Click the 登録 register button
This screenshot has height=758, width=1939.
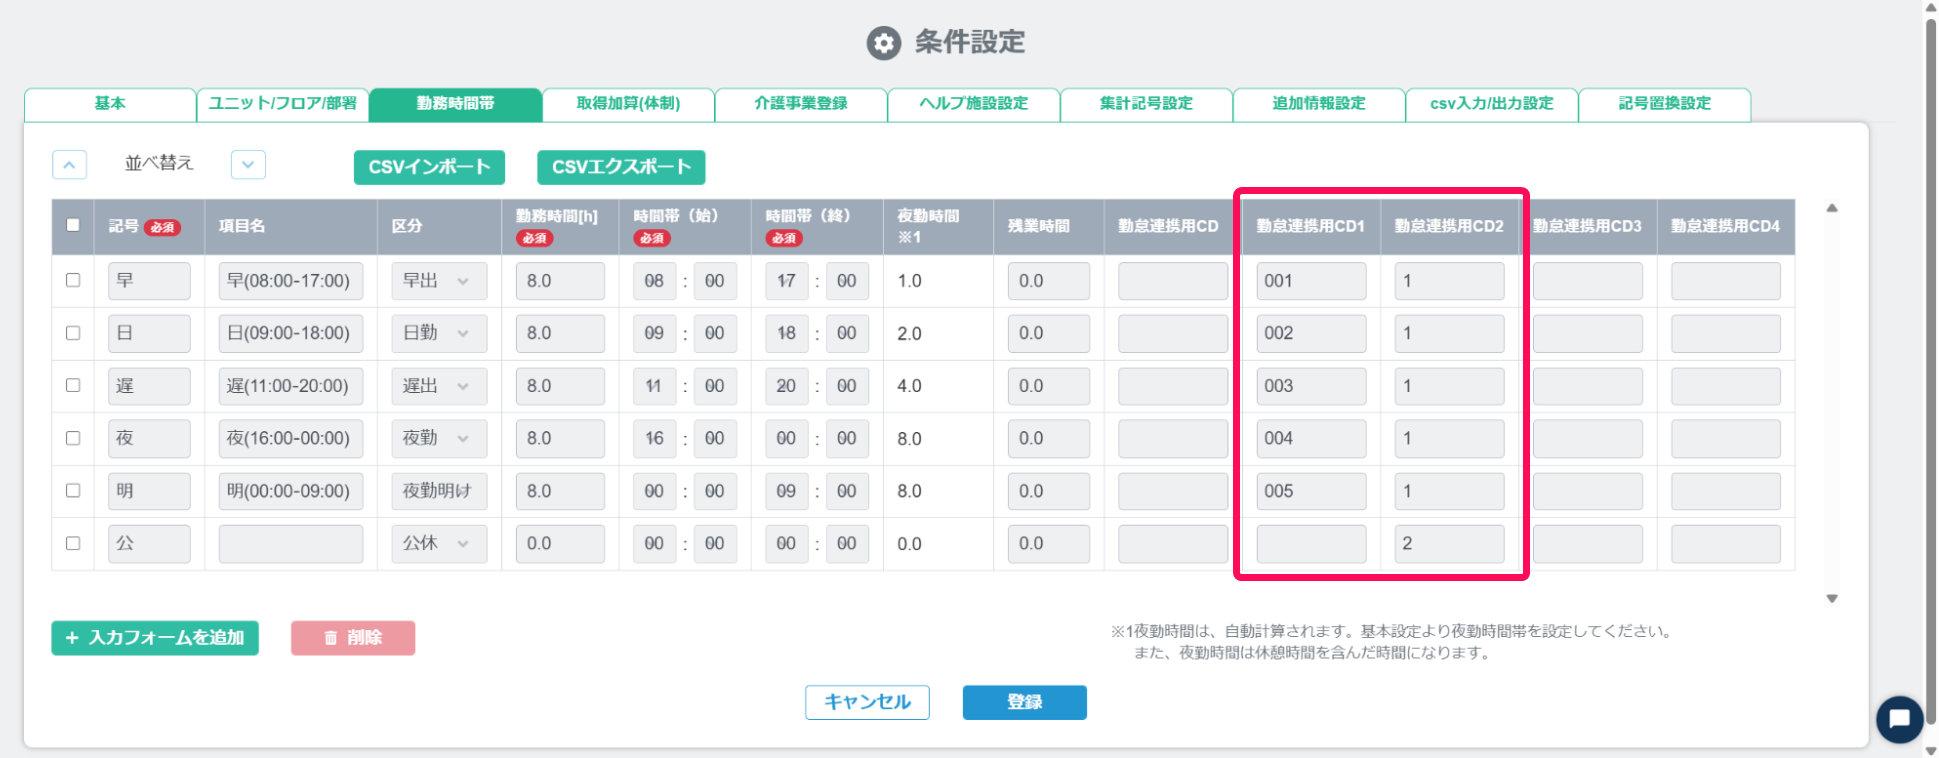(1024, 702)
